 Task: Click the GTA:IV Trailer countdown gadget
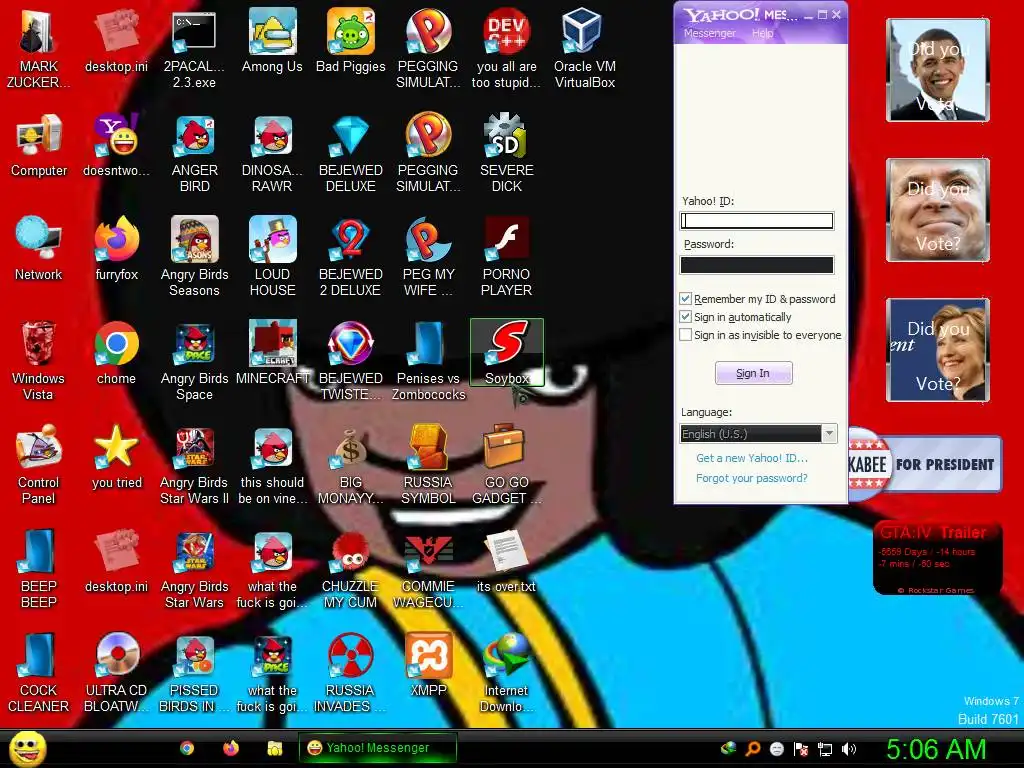coord(937,558)
